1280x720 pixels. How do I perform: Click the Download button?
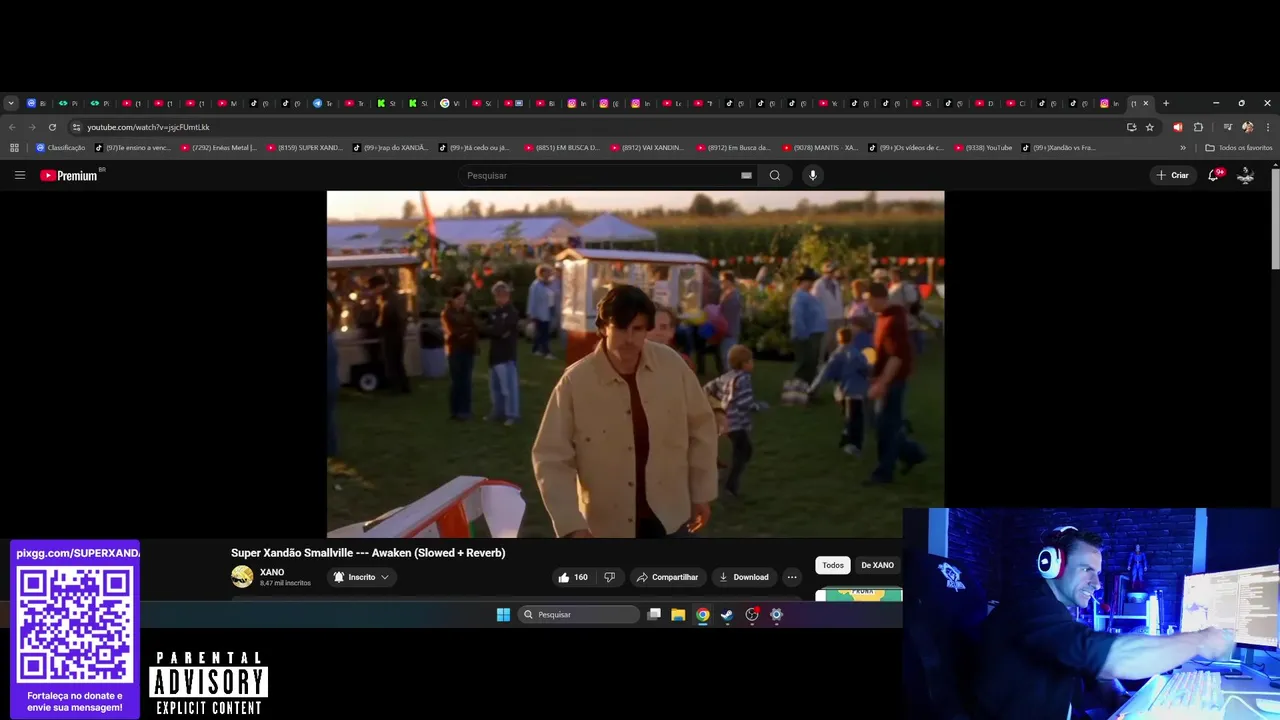click(x=744, y=577)
